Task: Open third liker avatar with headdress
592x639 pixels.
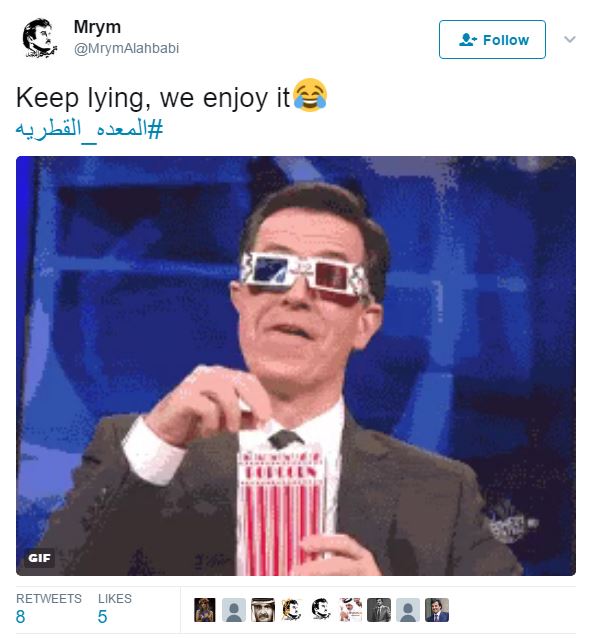Action: point(263,610)
